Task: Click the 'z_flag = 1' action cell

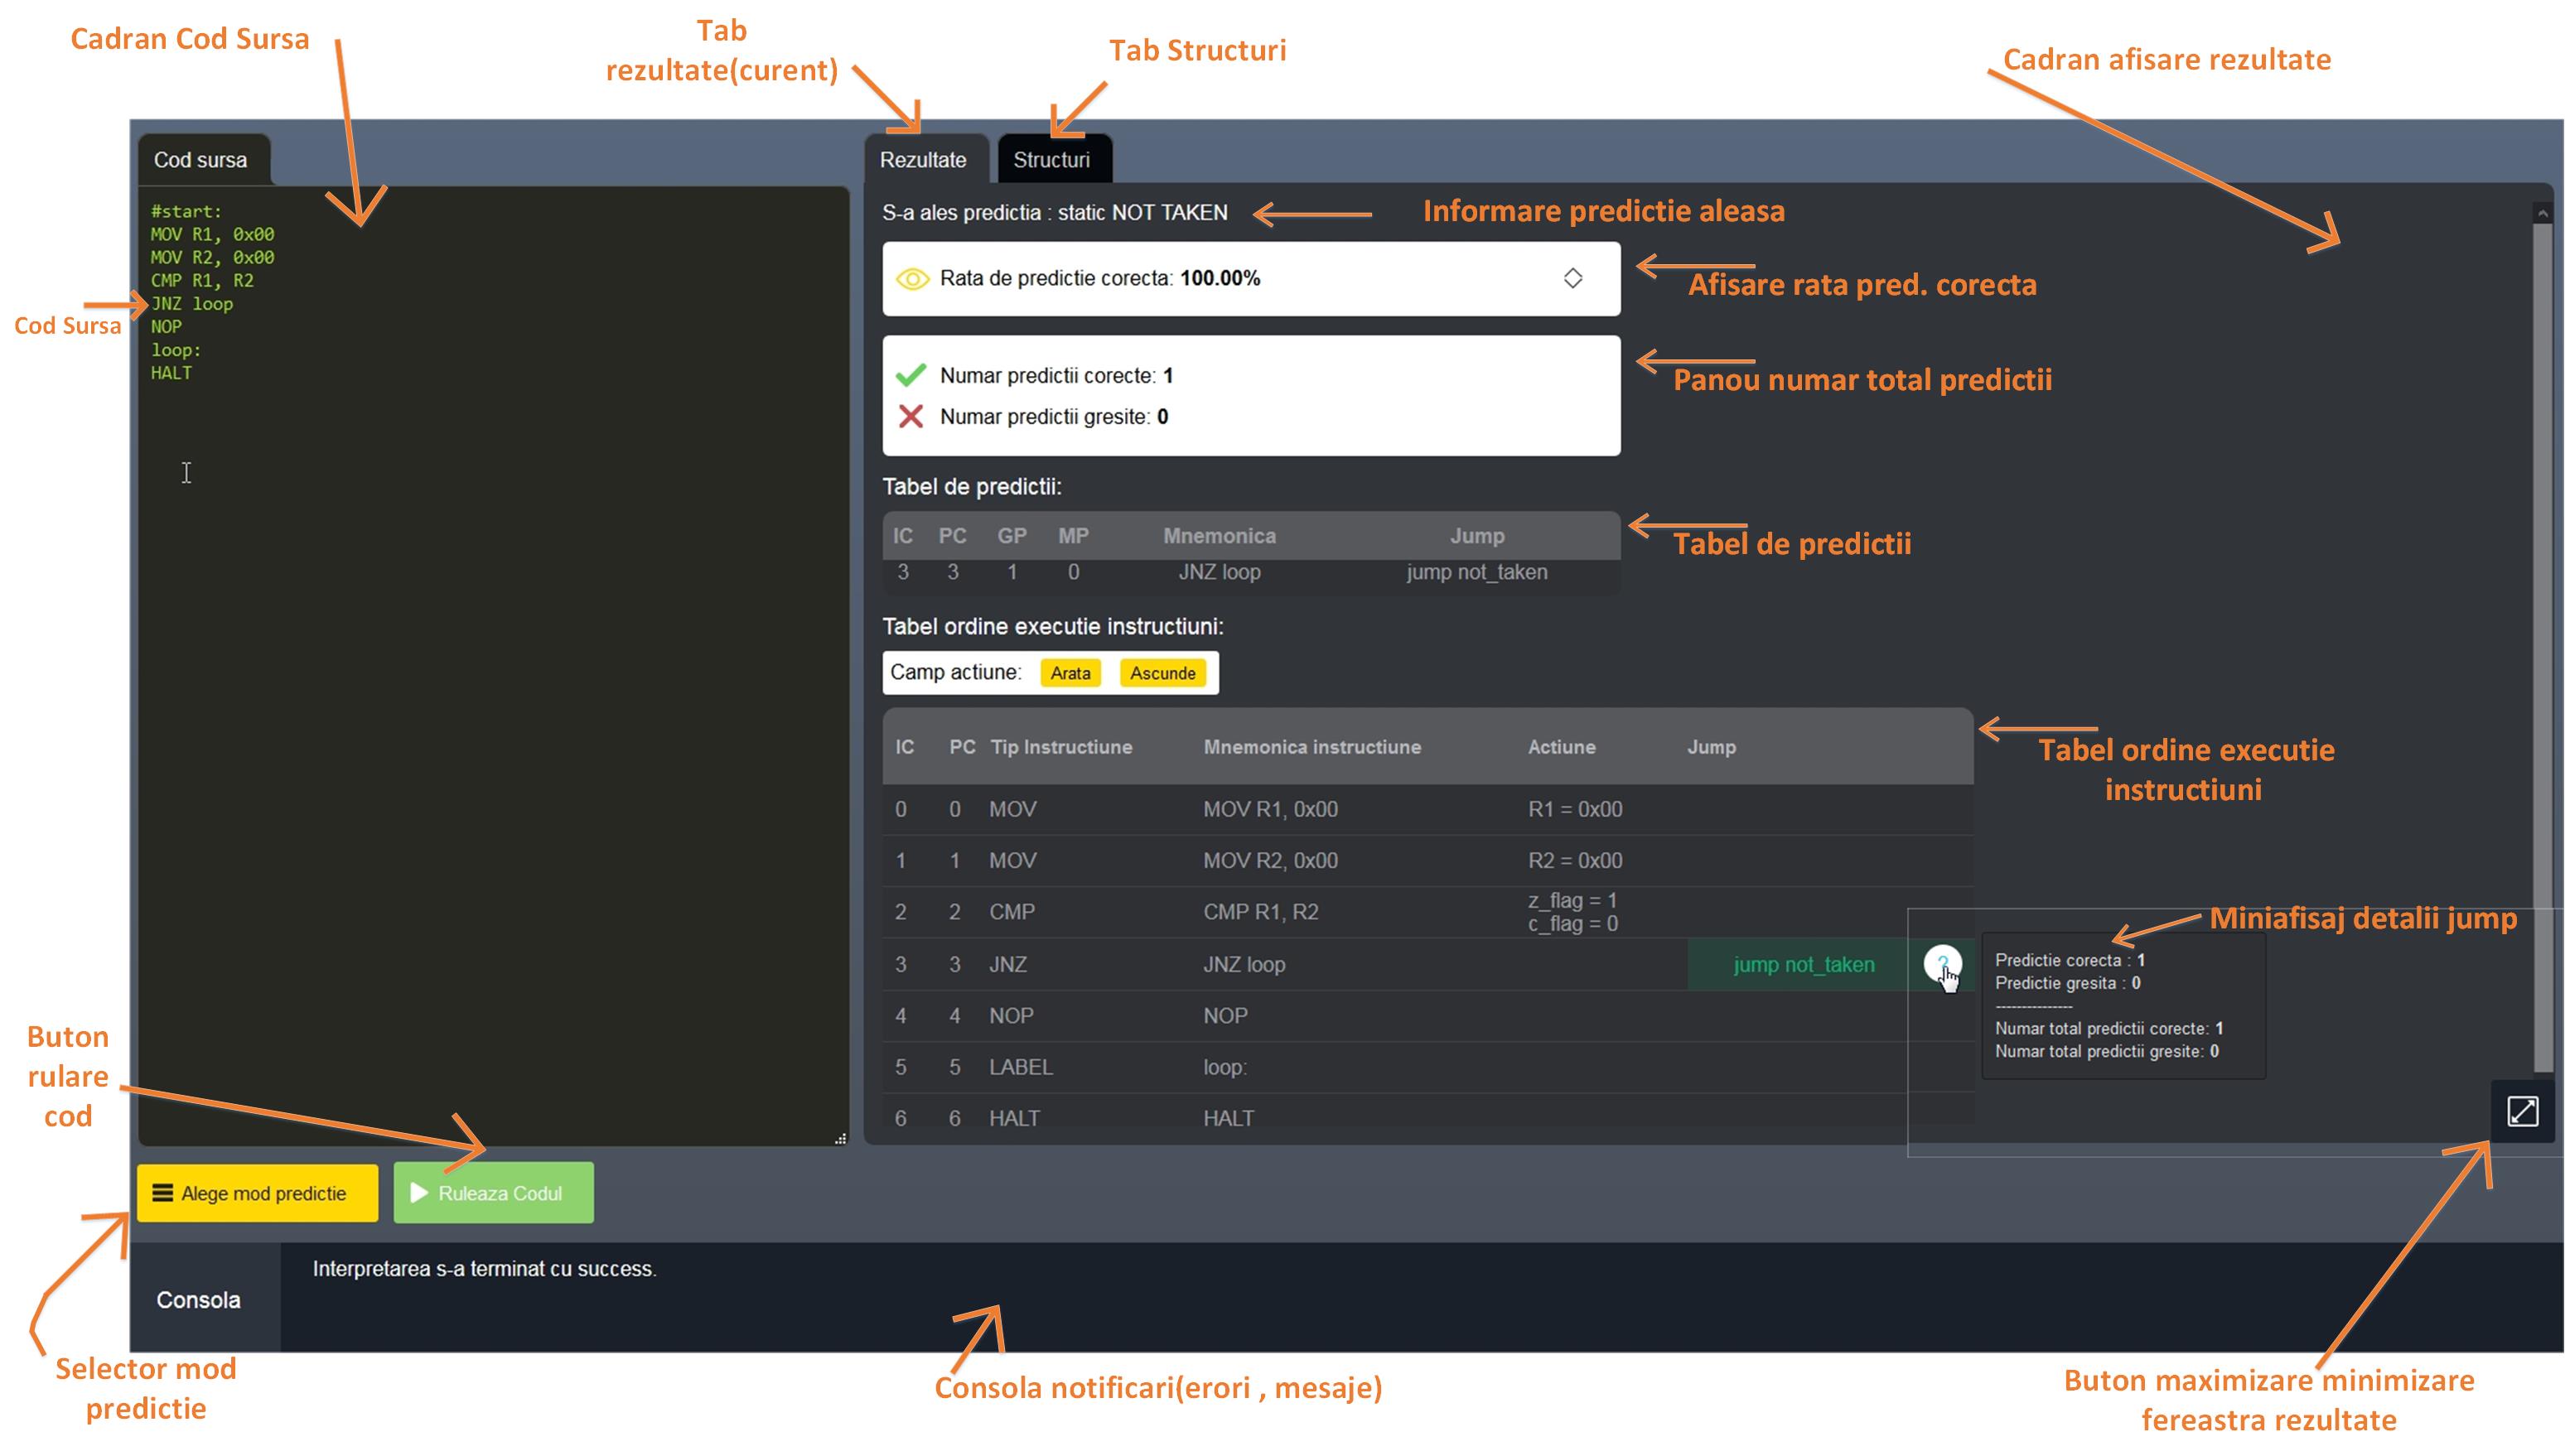Action: 1571,900
